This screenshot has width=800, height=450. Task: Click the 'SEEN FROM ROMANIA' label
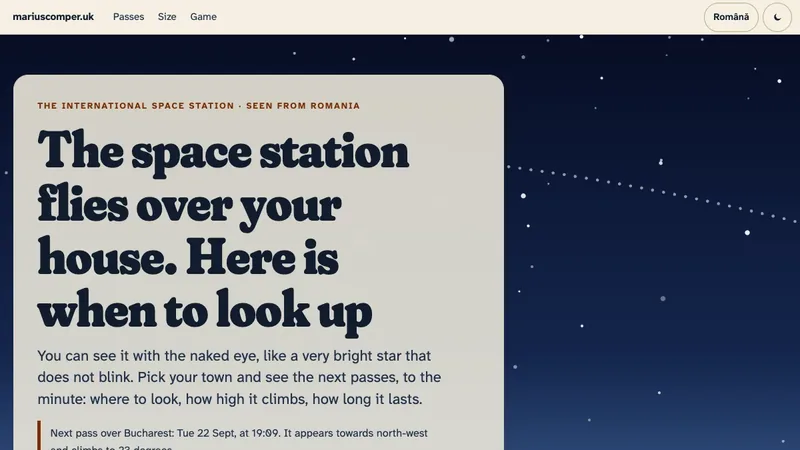pos(303,106)
